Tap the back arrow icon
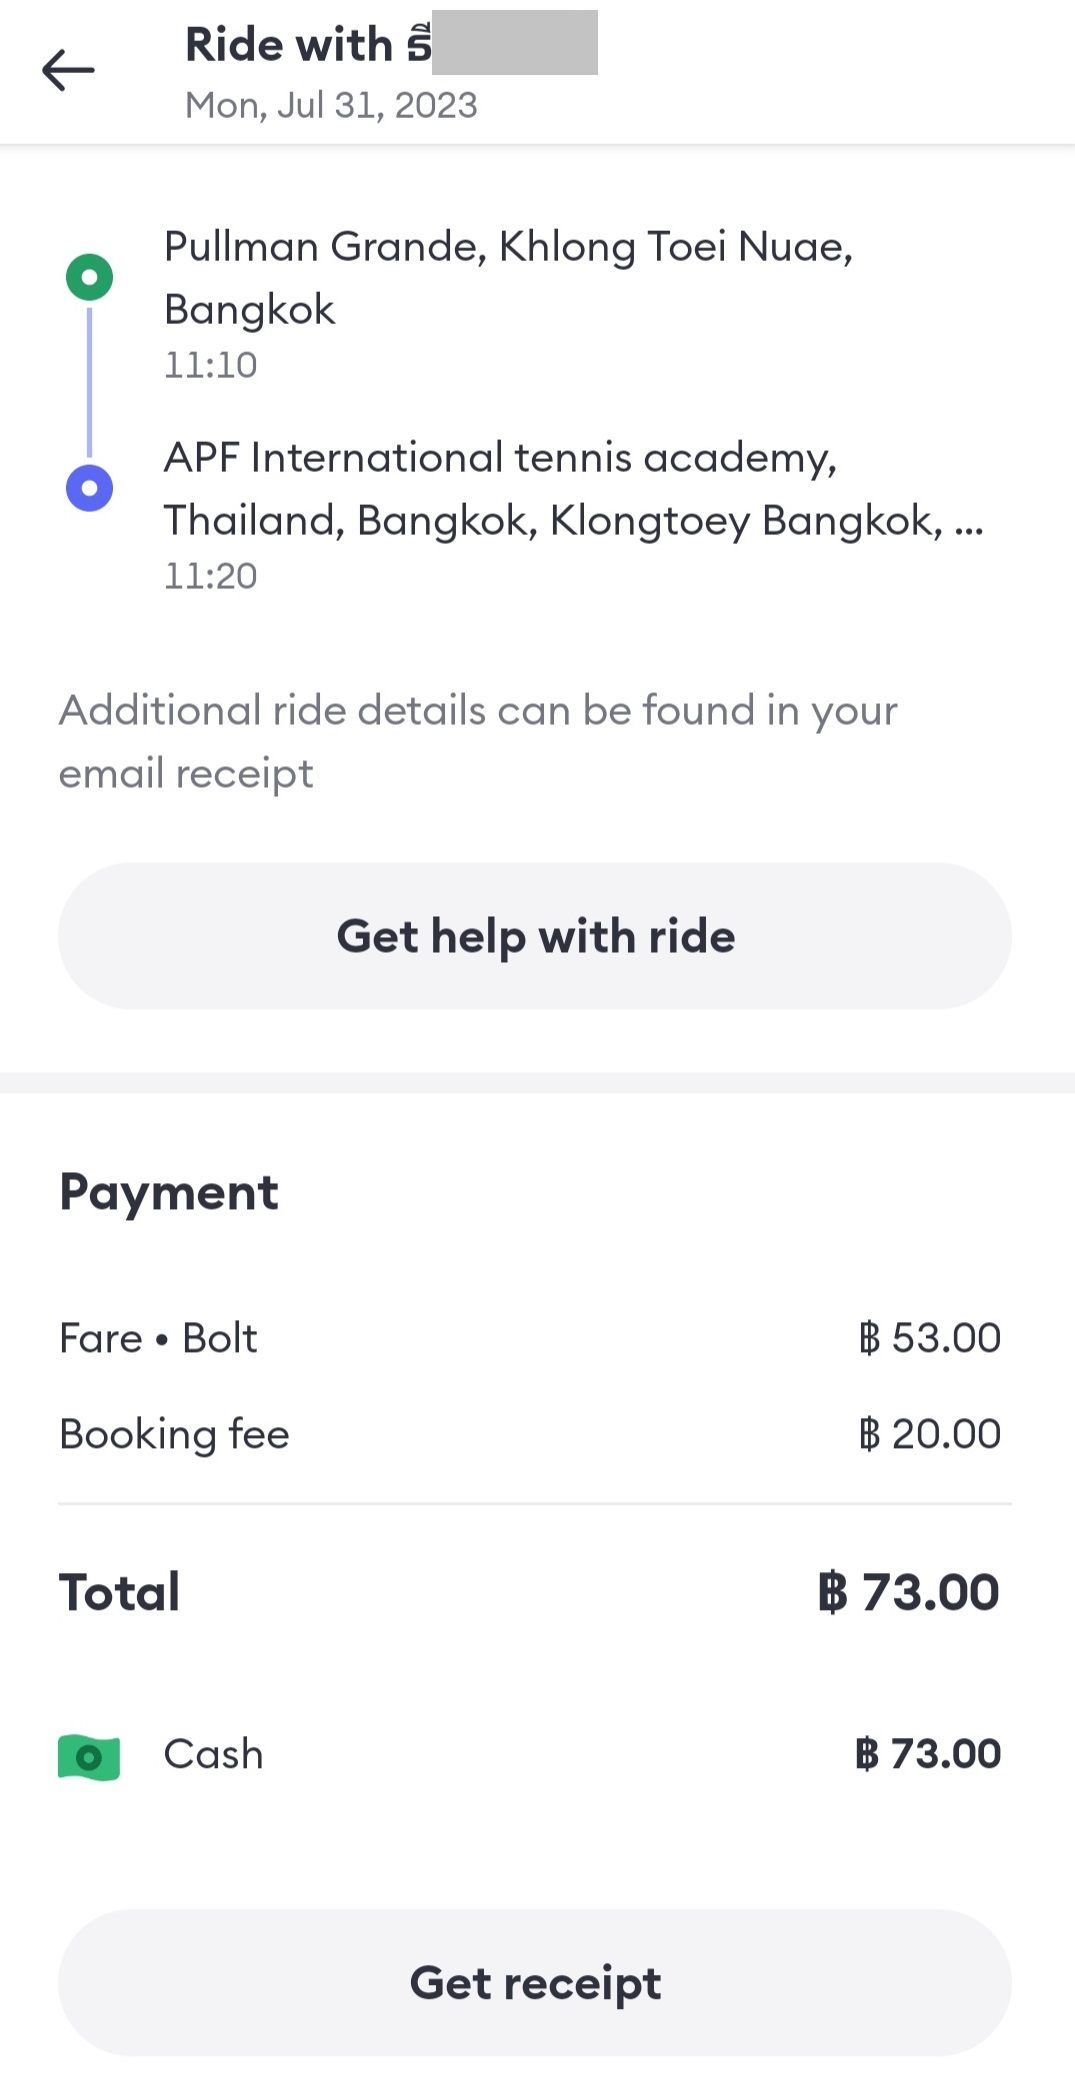Viewport: 1075px width, 2077px height. coord(68,70)
